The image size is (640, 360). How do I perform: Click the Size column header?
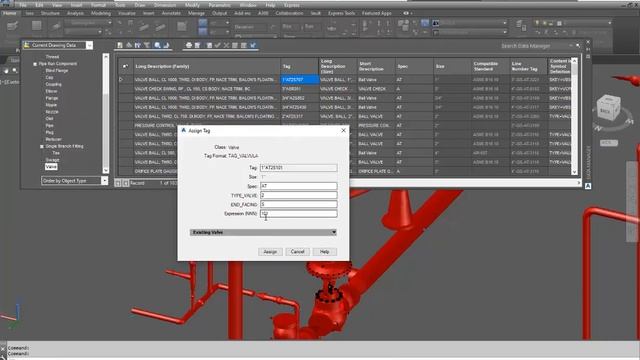pos(452,66)
